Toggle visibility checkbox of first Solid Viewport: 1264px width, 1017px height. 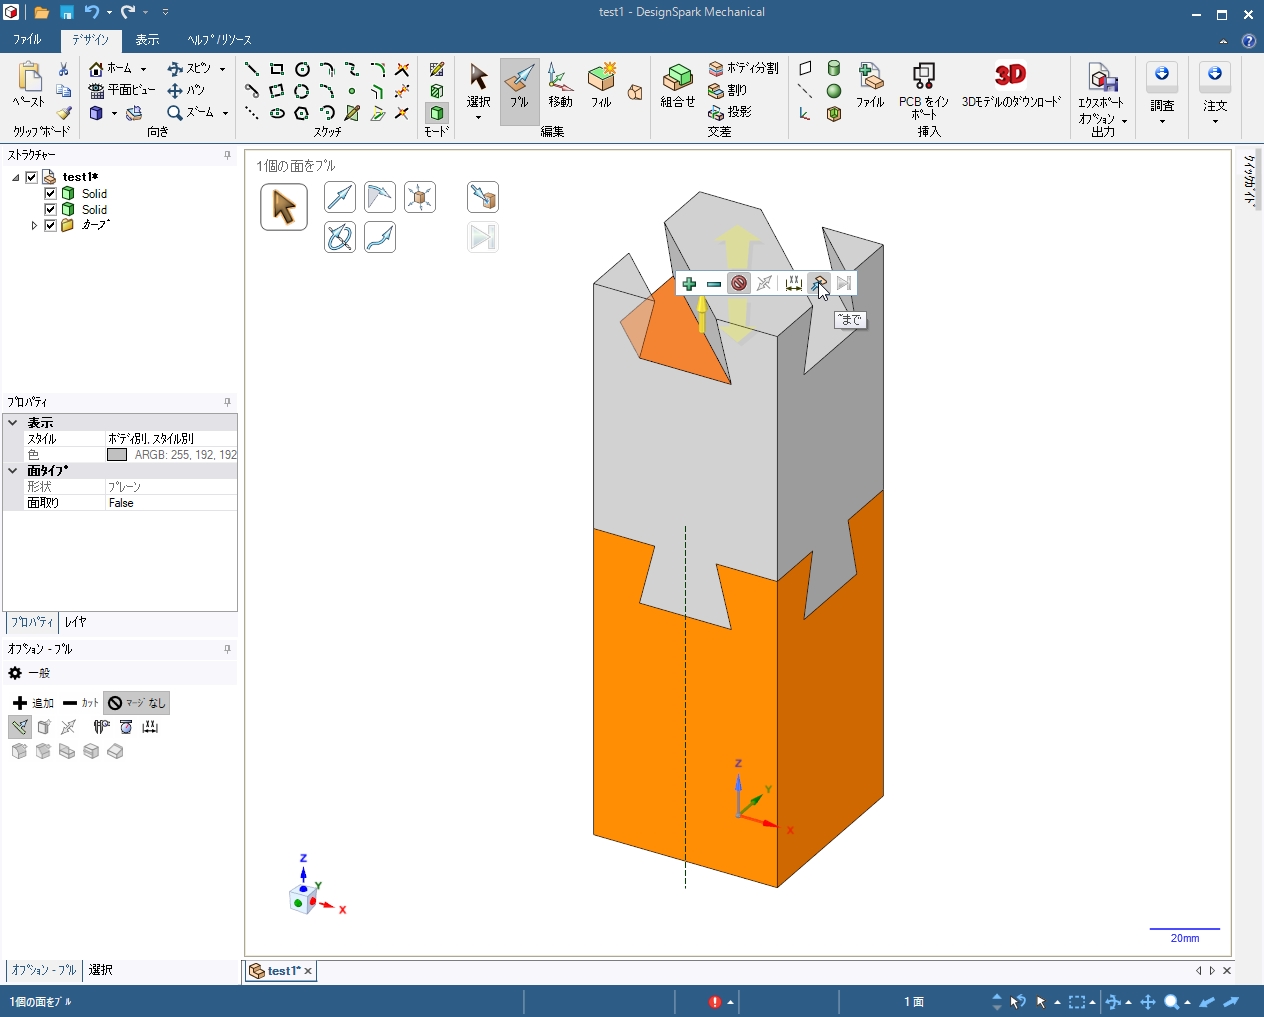51,193
